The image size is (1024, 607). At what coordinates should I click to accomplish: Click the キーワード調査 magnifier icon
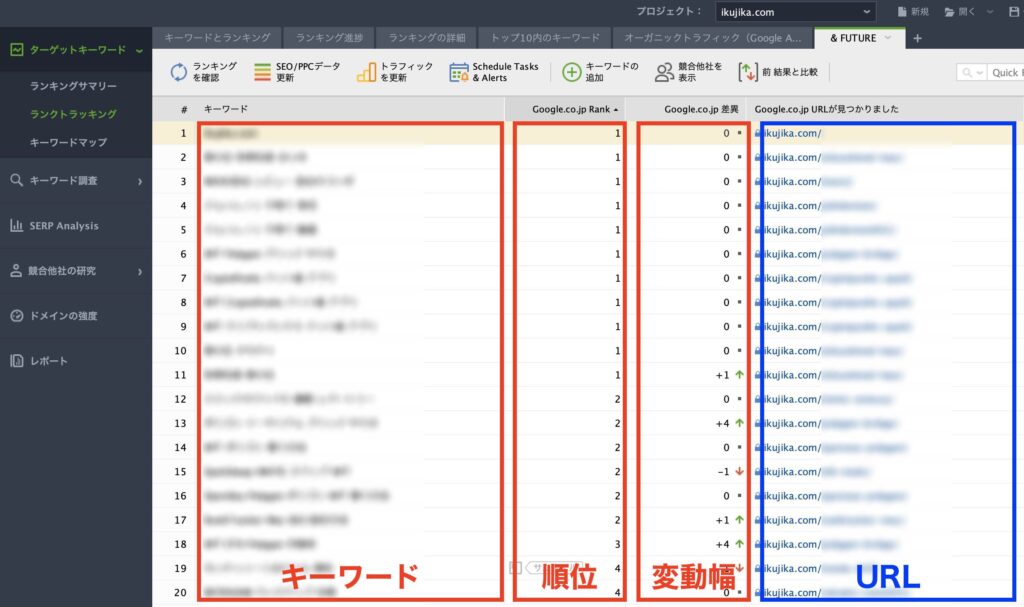point(16,180)
